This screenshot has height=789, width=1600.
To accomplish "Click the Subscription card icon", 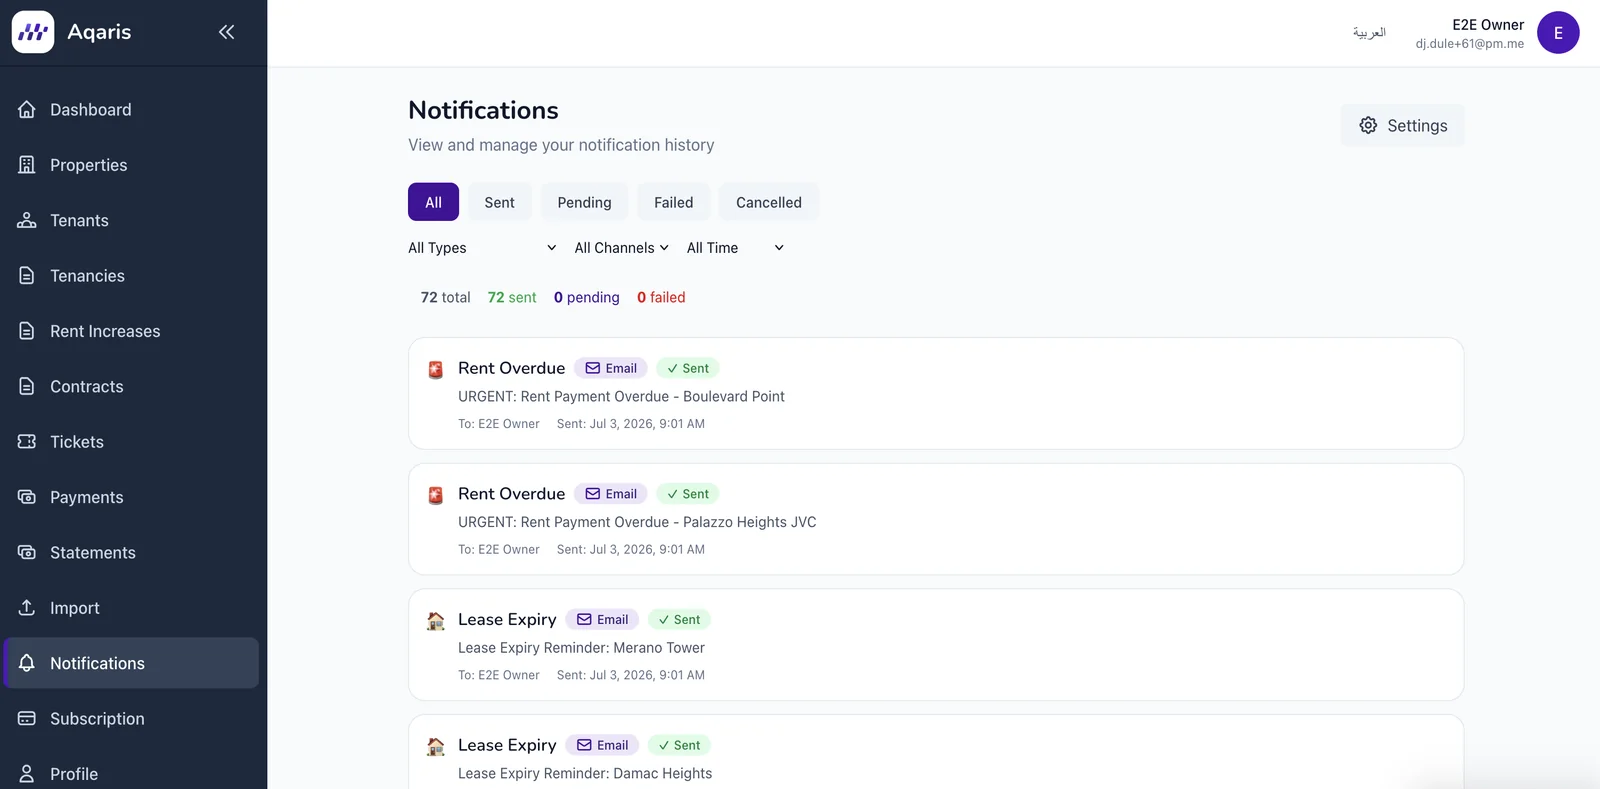I will (27, 718).
